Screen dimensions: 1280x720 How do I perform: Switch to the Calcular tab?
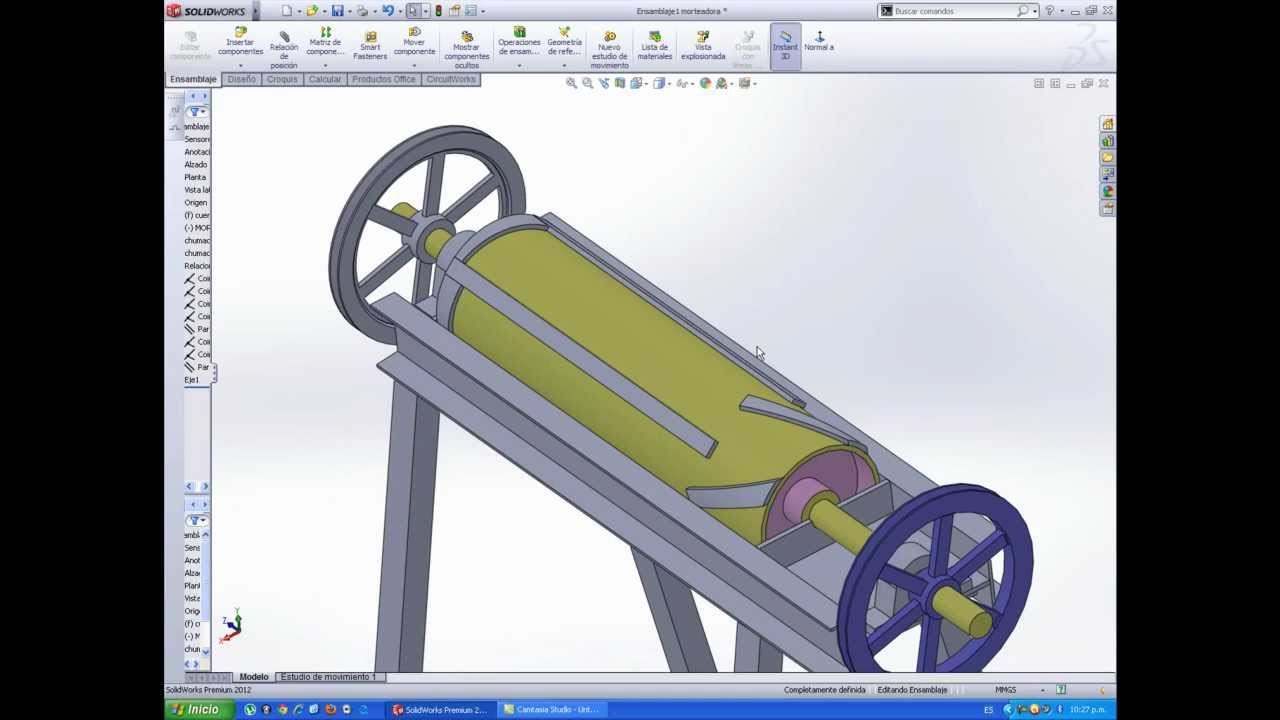coord(325,79)
